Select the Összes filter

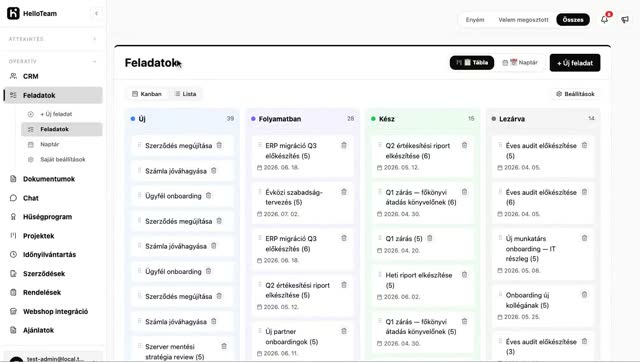573,20
